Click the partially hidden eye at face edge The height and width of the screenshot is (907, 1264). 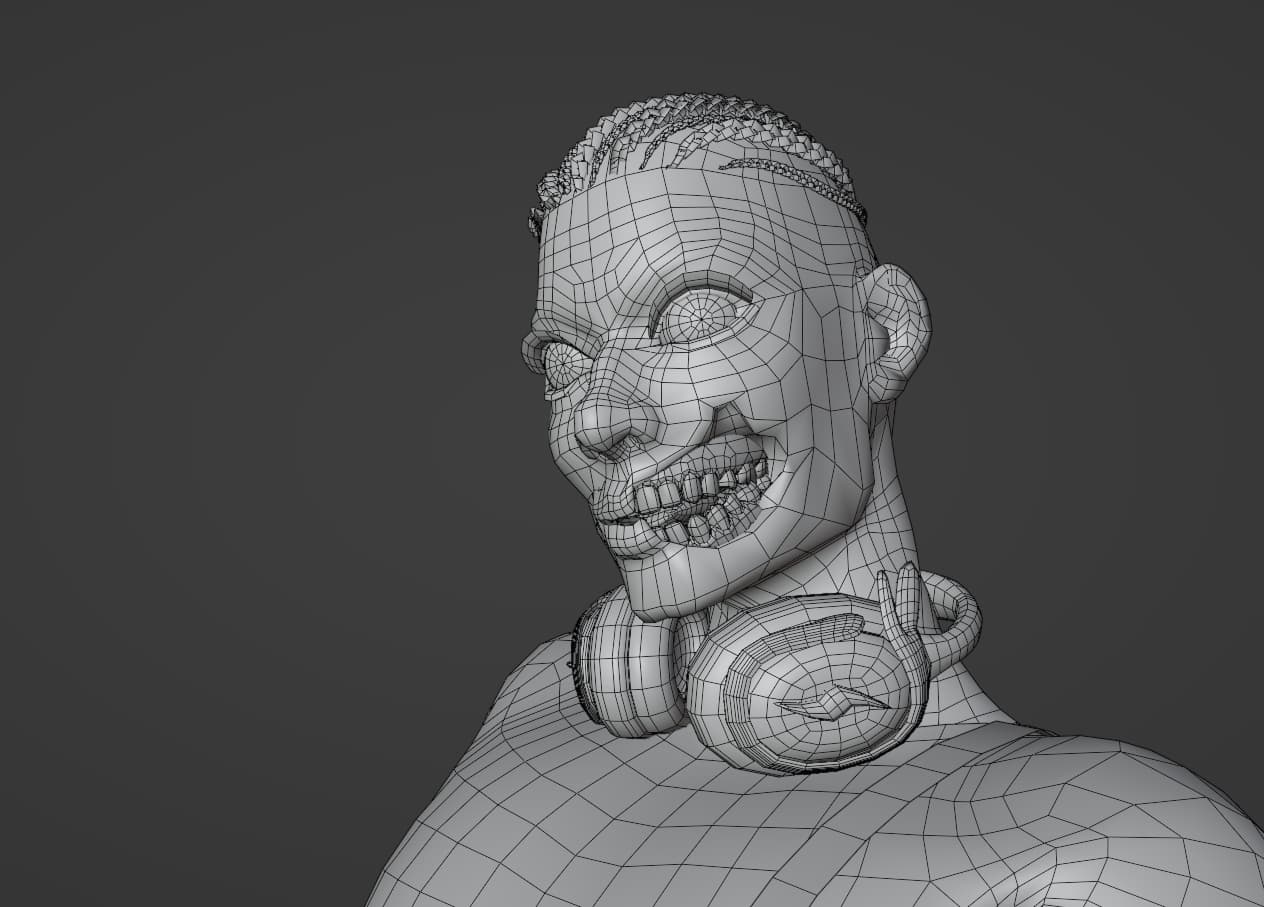pos(561,365)
